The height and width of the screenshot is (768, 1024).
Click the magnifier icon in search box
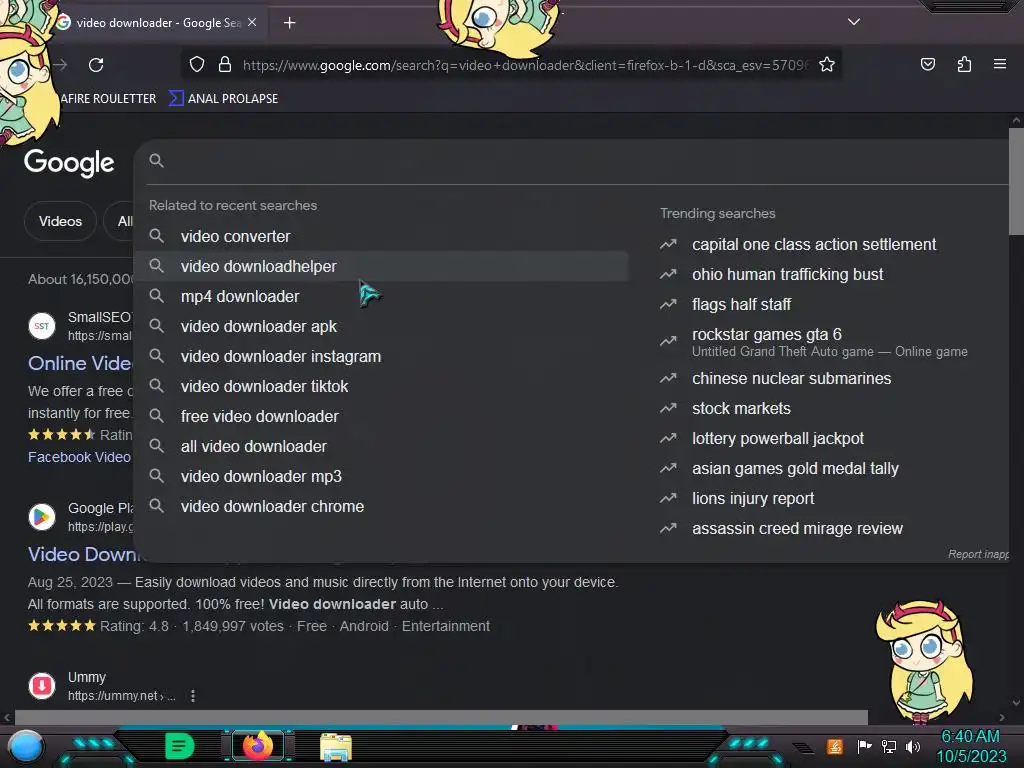click(x=156, y=161)
